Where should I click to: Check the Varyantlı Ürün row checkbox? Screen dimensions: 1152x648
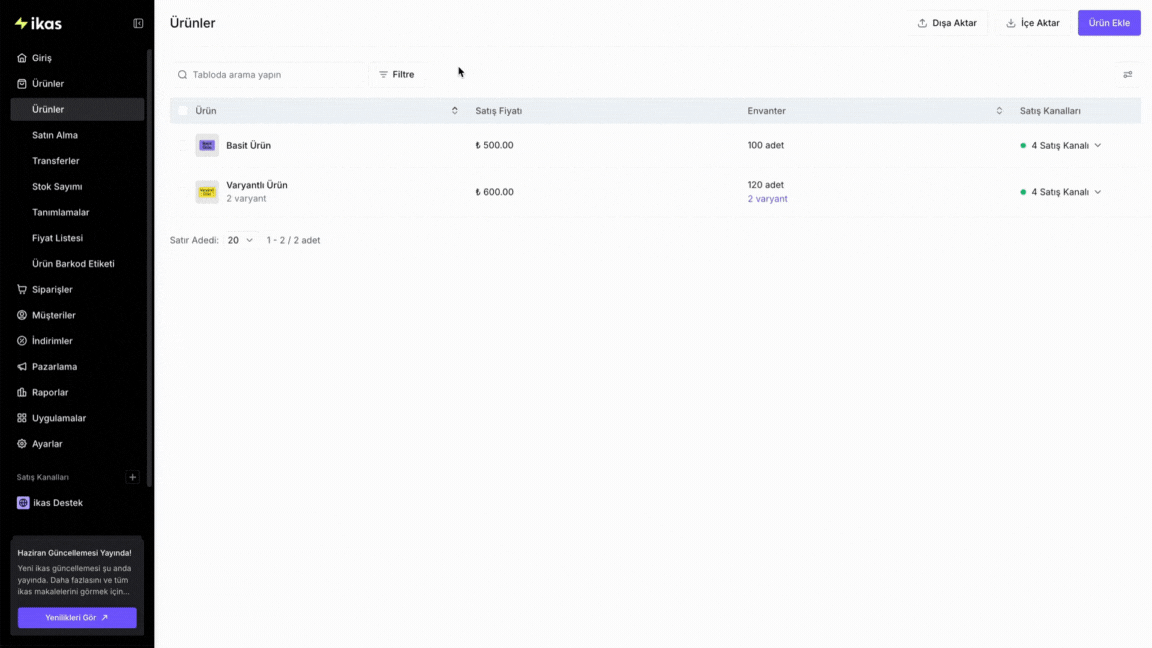tap(183, 192)
